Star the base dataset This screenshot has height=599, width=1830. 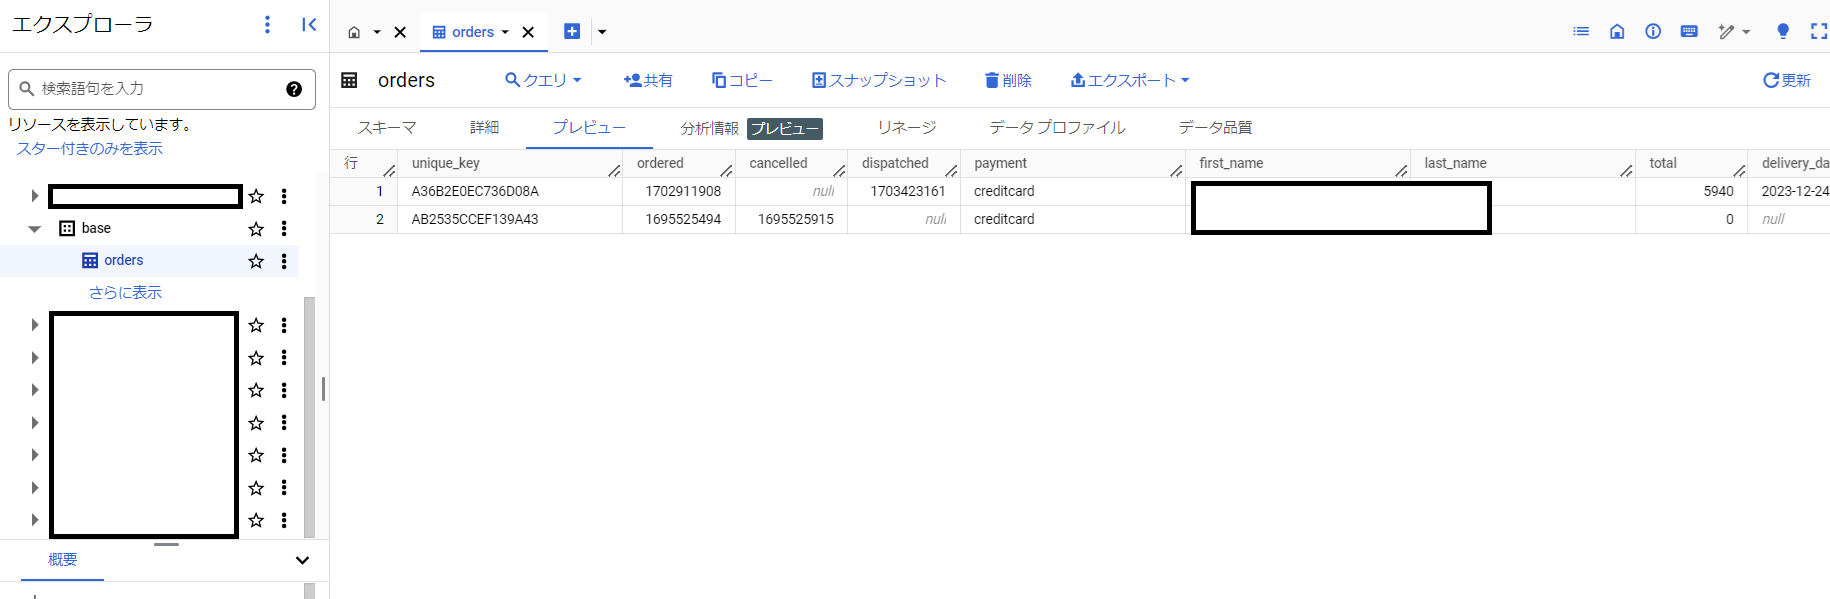tap(256, 229)
